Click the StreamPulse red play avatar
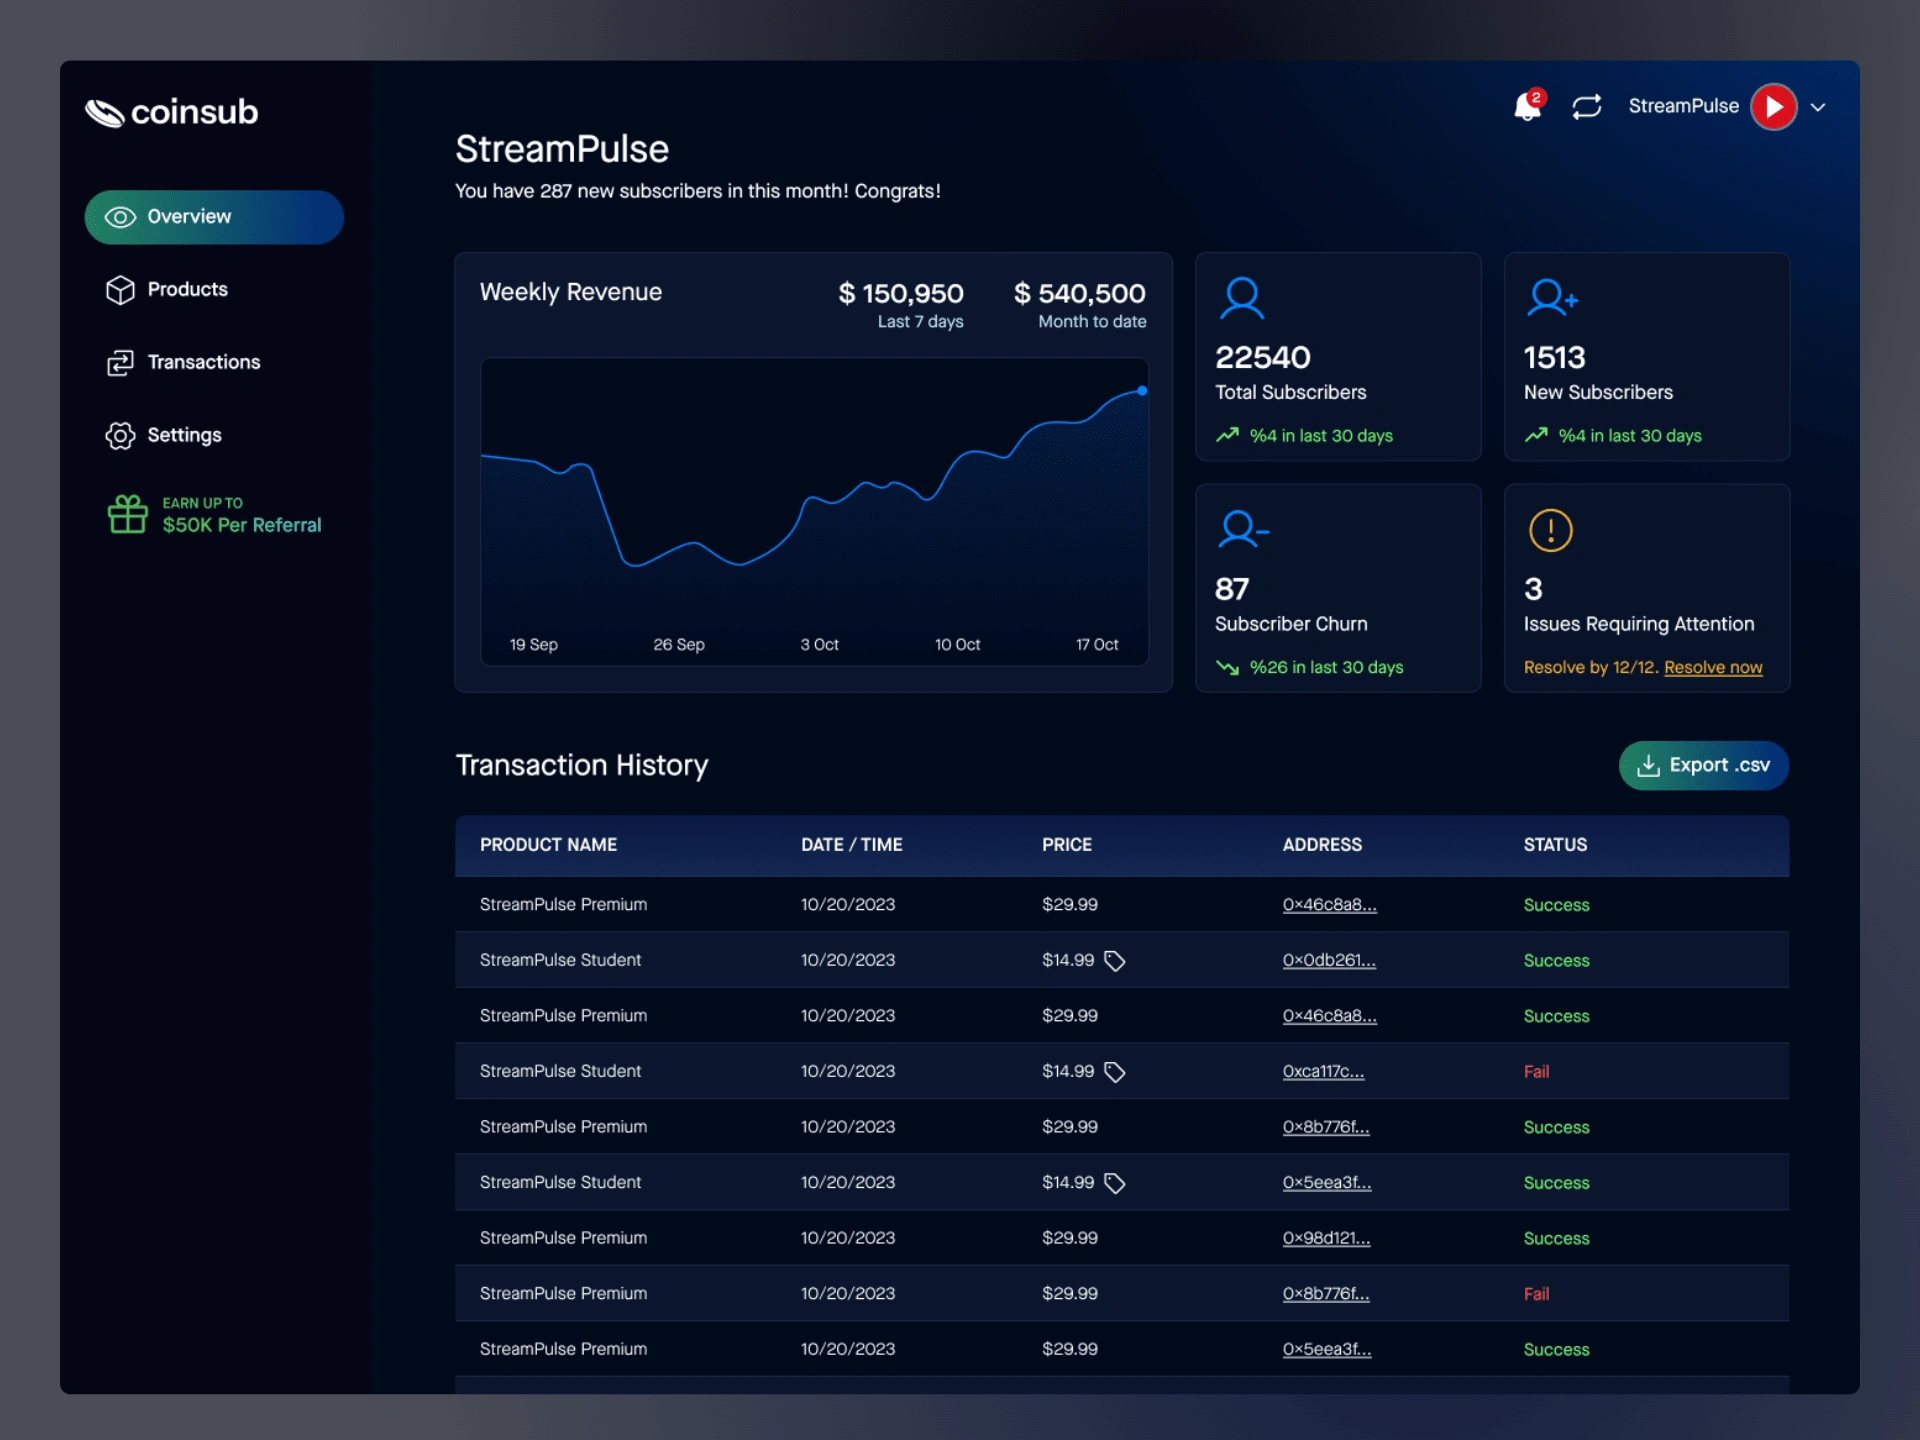 1774,107
